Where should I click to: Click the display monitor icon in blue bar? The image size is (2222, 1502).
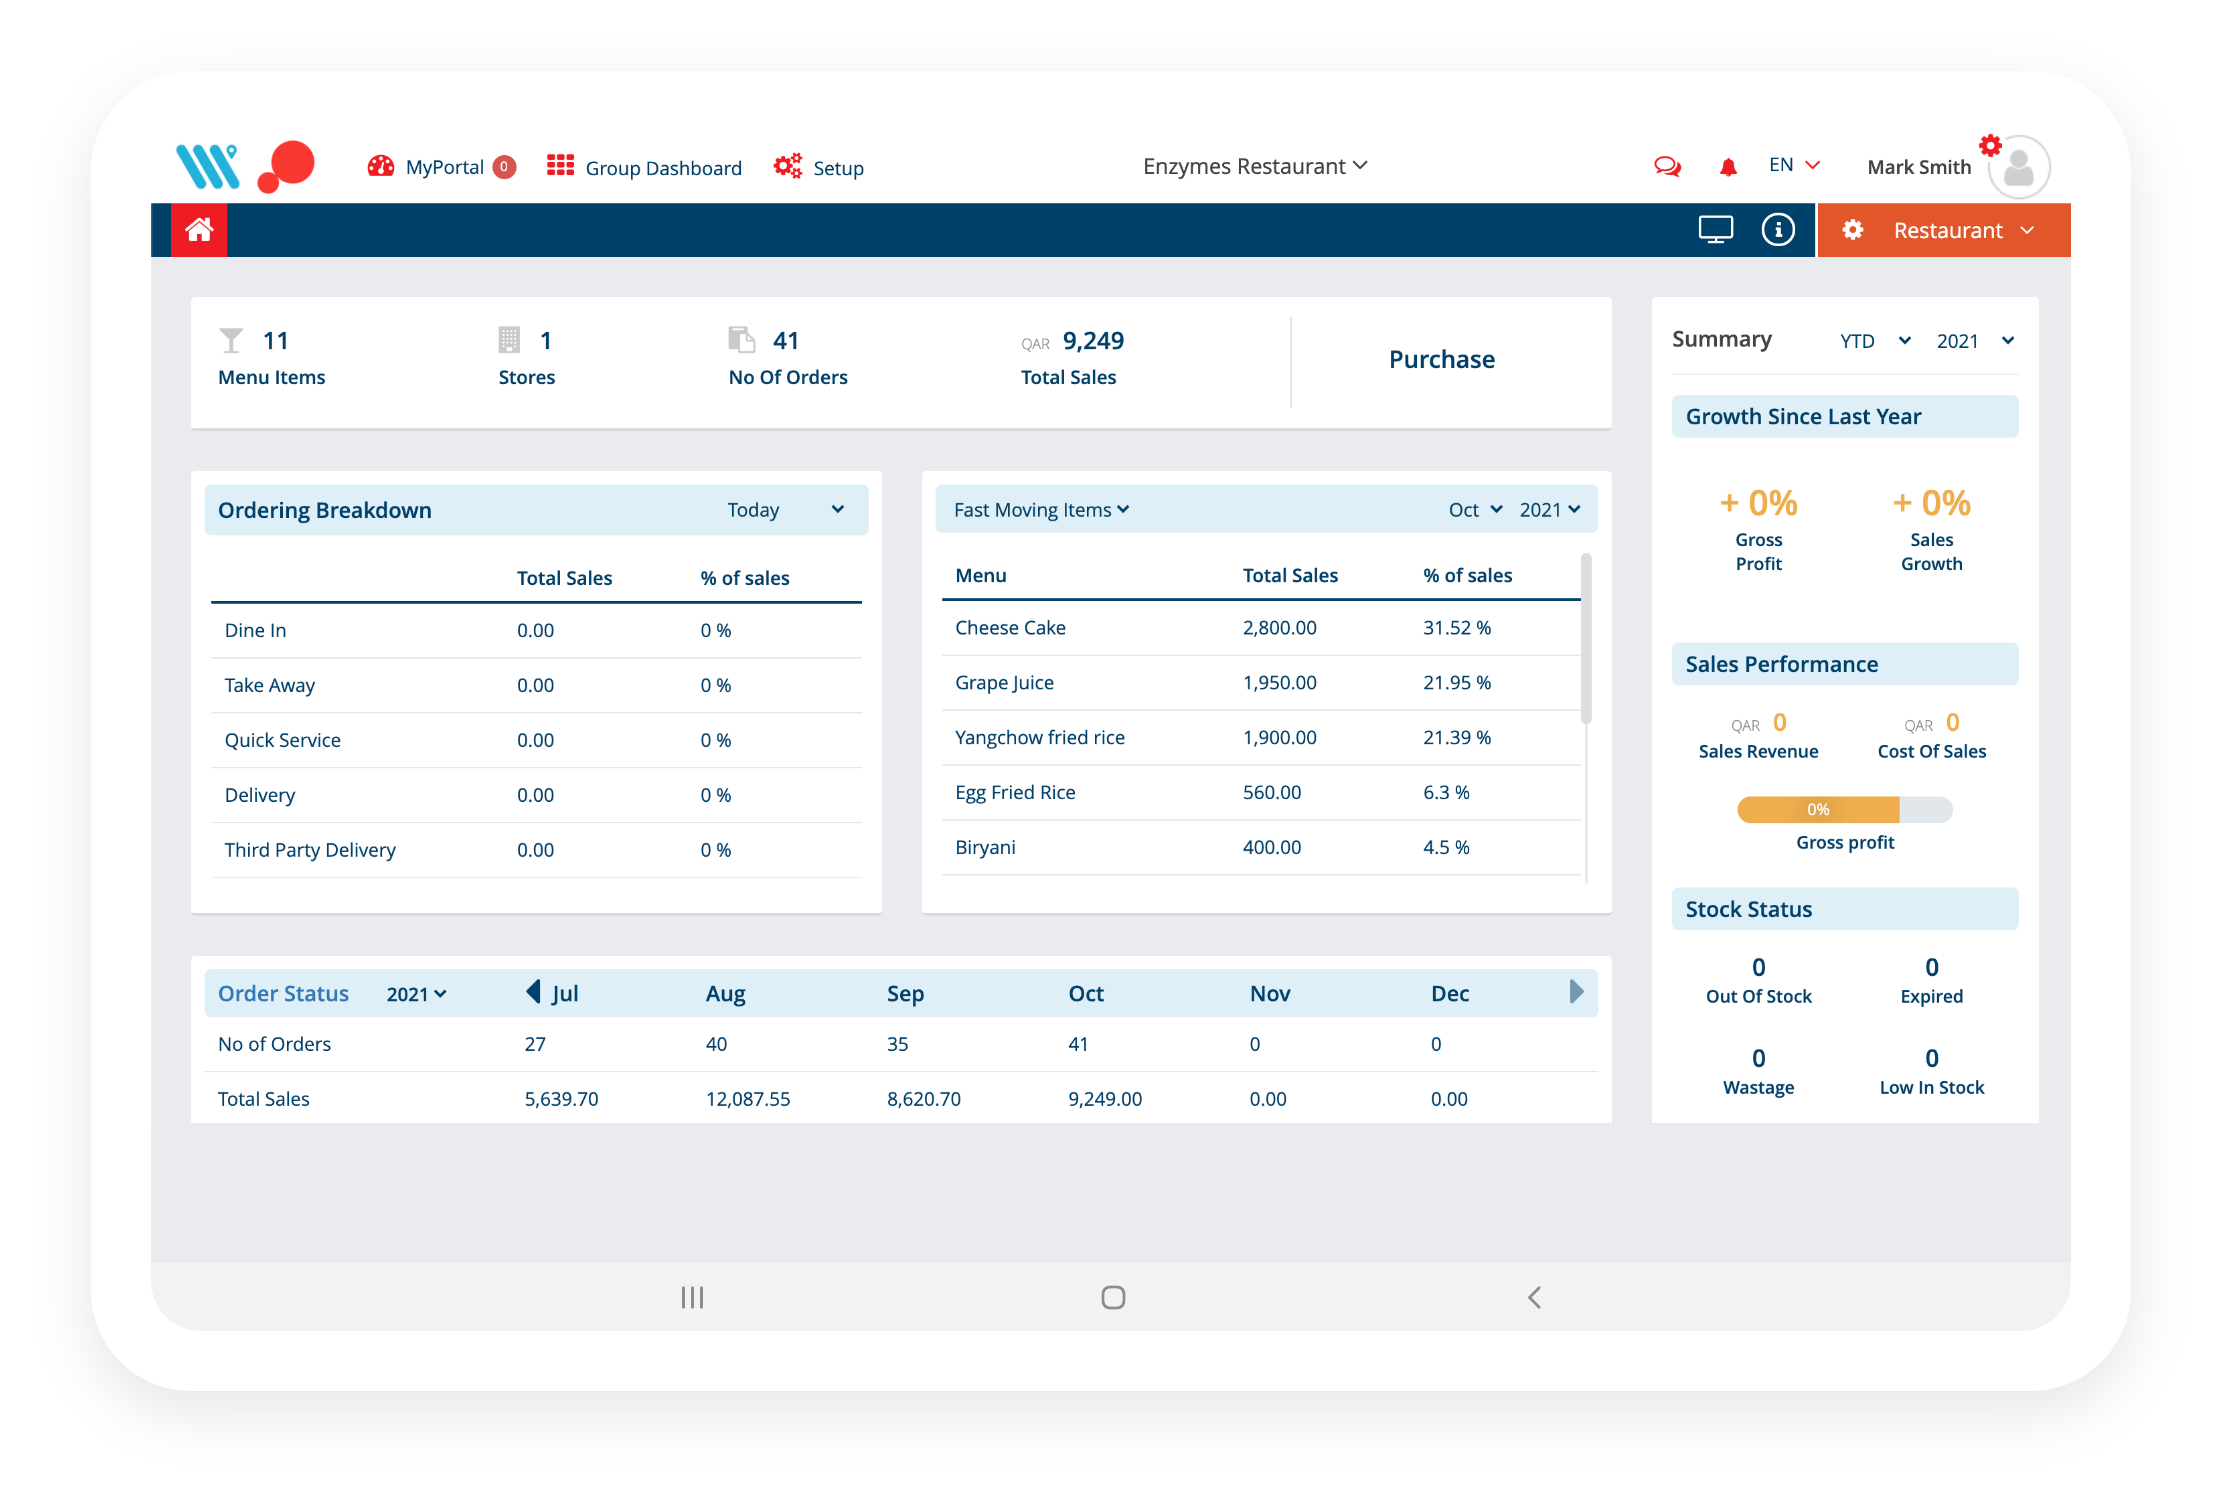click(1716, 229)
